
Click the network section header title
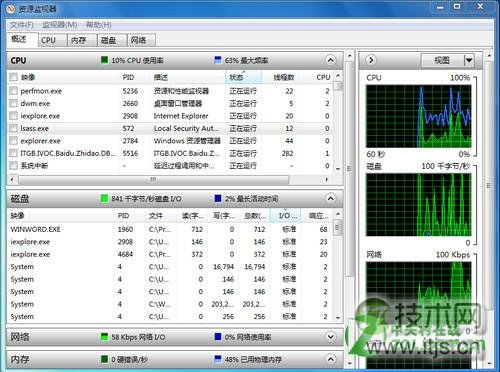point(20,337)
